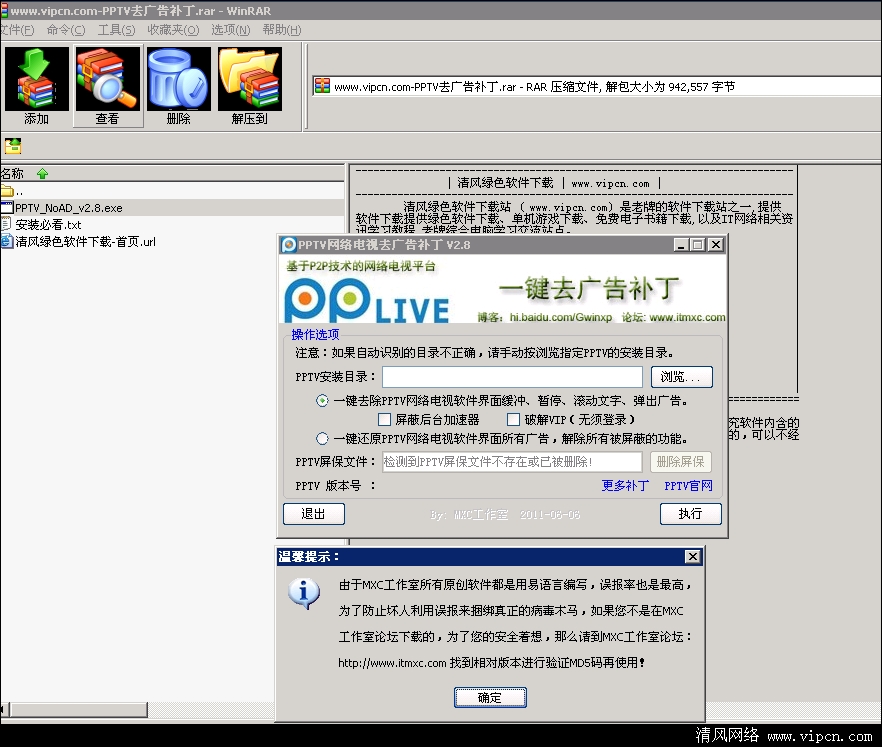Click the PPTV_NoAD_v2.8.exe file icon
Screen dimensions: 882x747
pyautogui.click(x=7, y=208)
